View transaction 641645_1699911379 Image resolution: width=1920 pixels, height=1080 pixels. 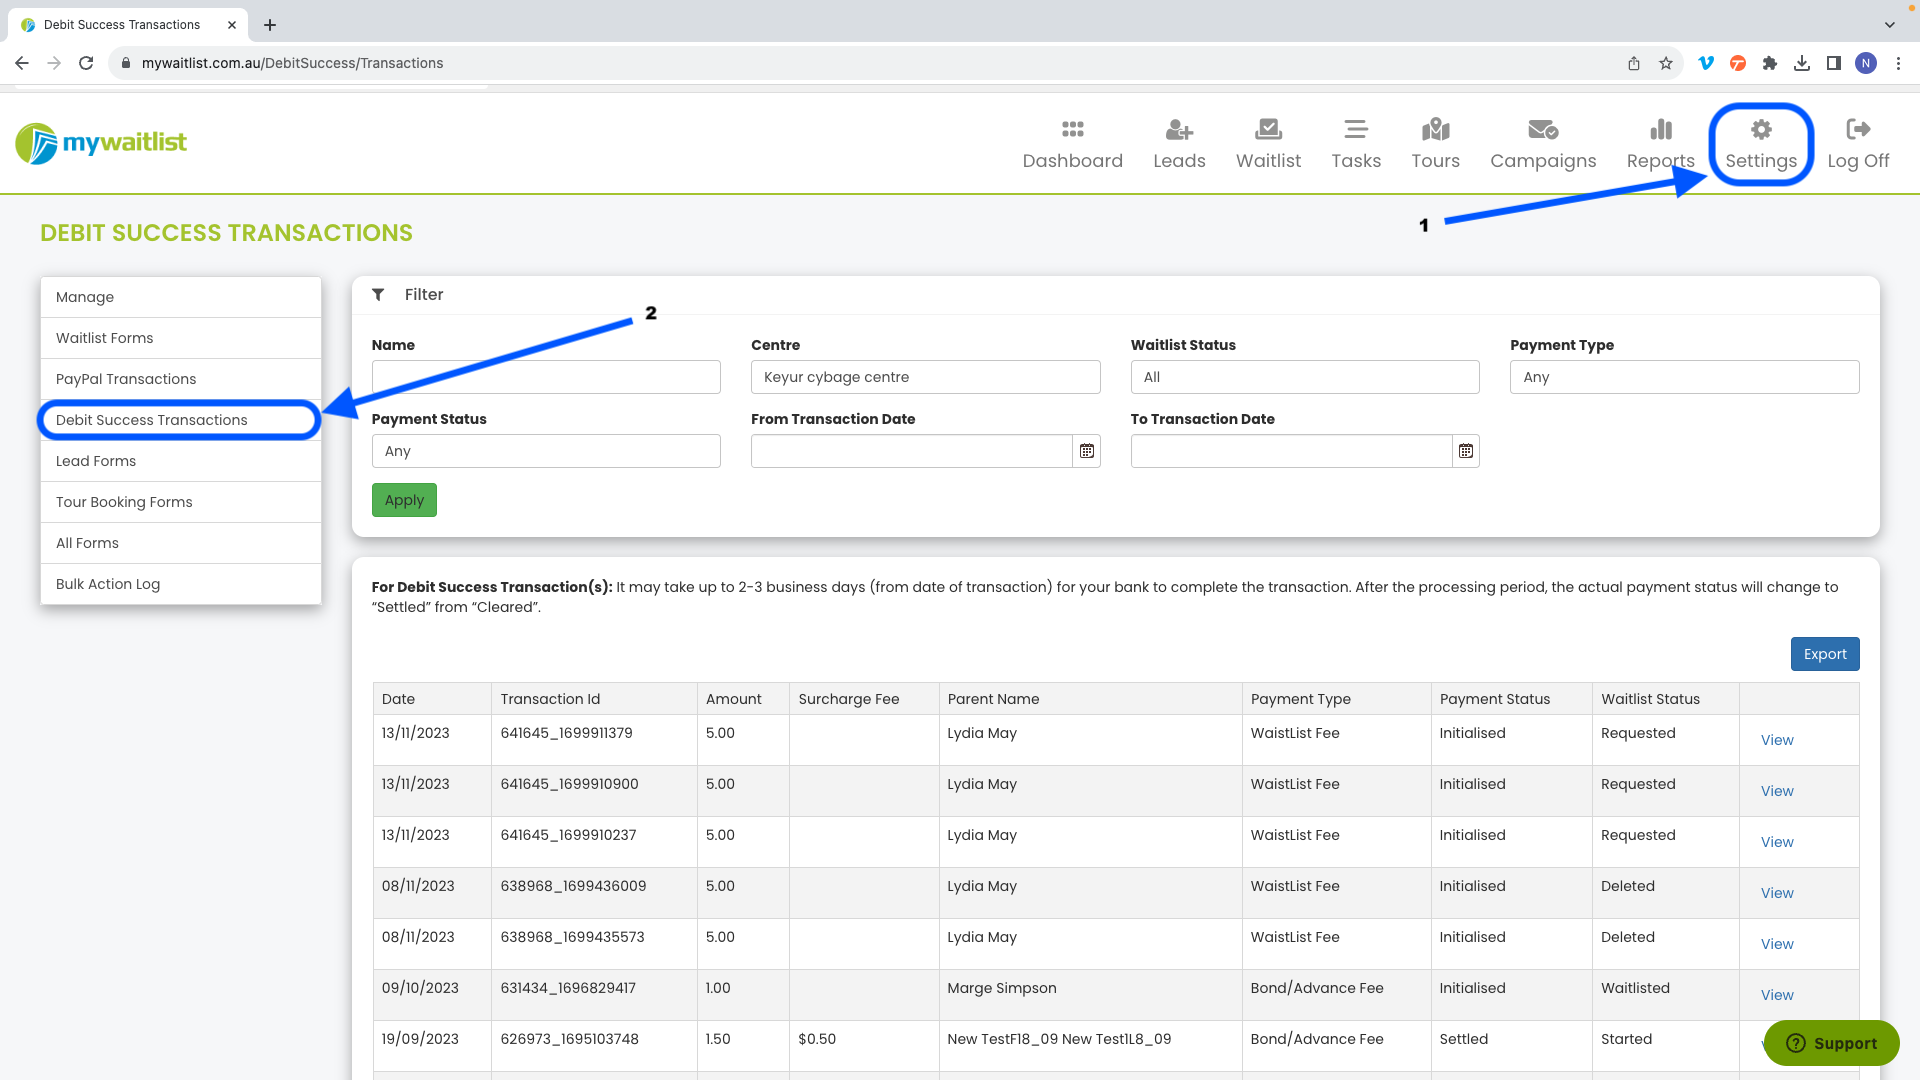coord(1776,740)
